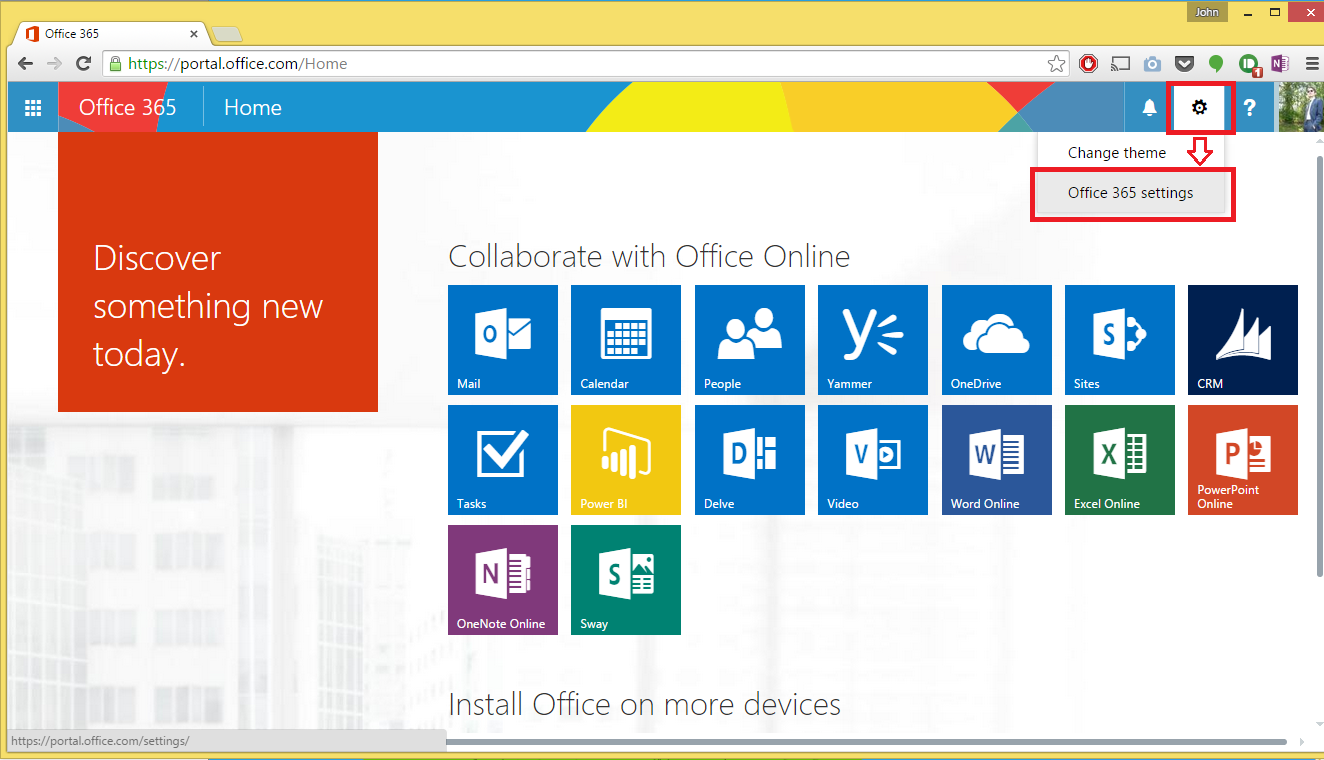Open PowerPoint Online
This screenshot has width=1324, height=760.
coord(1242,460)
